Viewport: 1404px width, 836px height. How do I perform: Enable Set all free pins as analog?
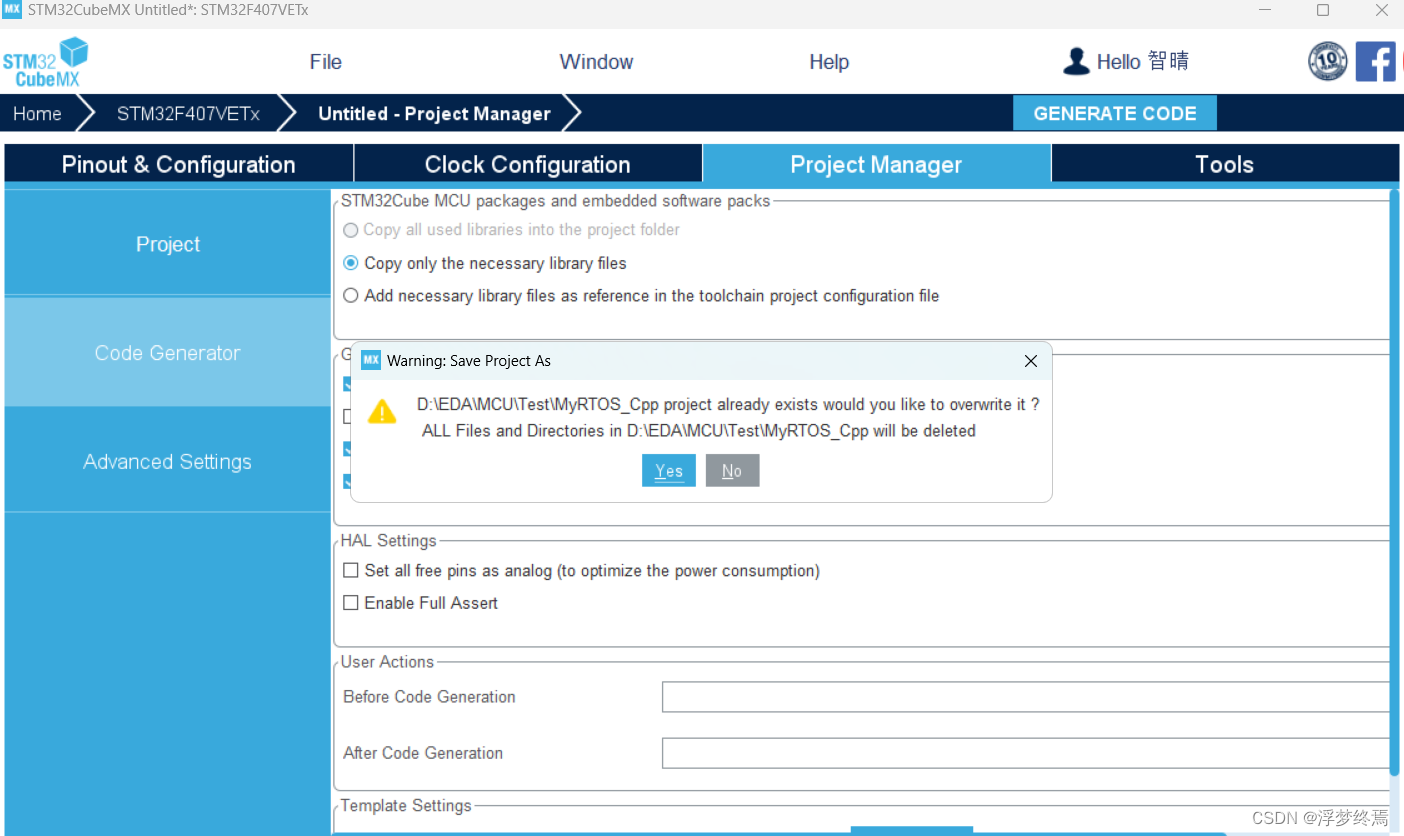(x=351, y=571)
